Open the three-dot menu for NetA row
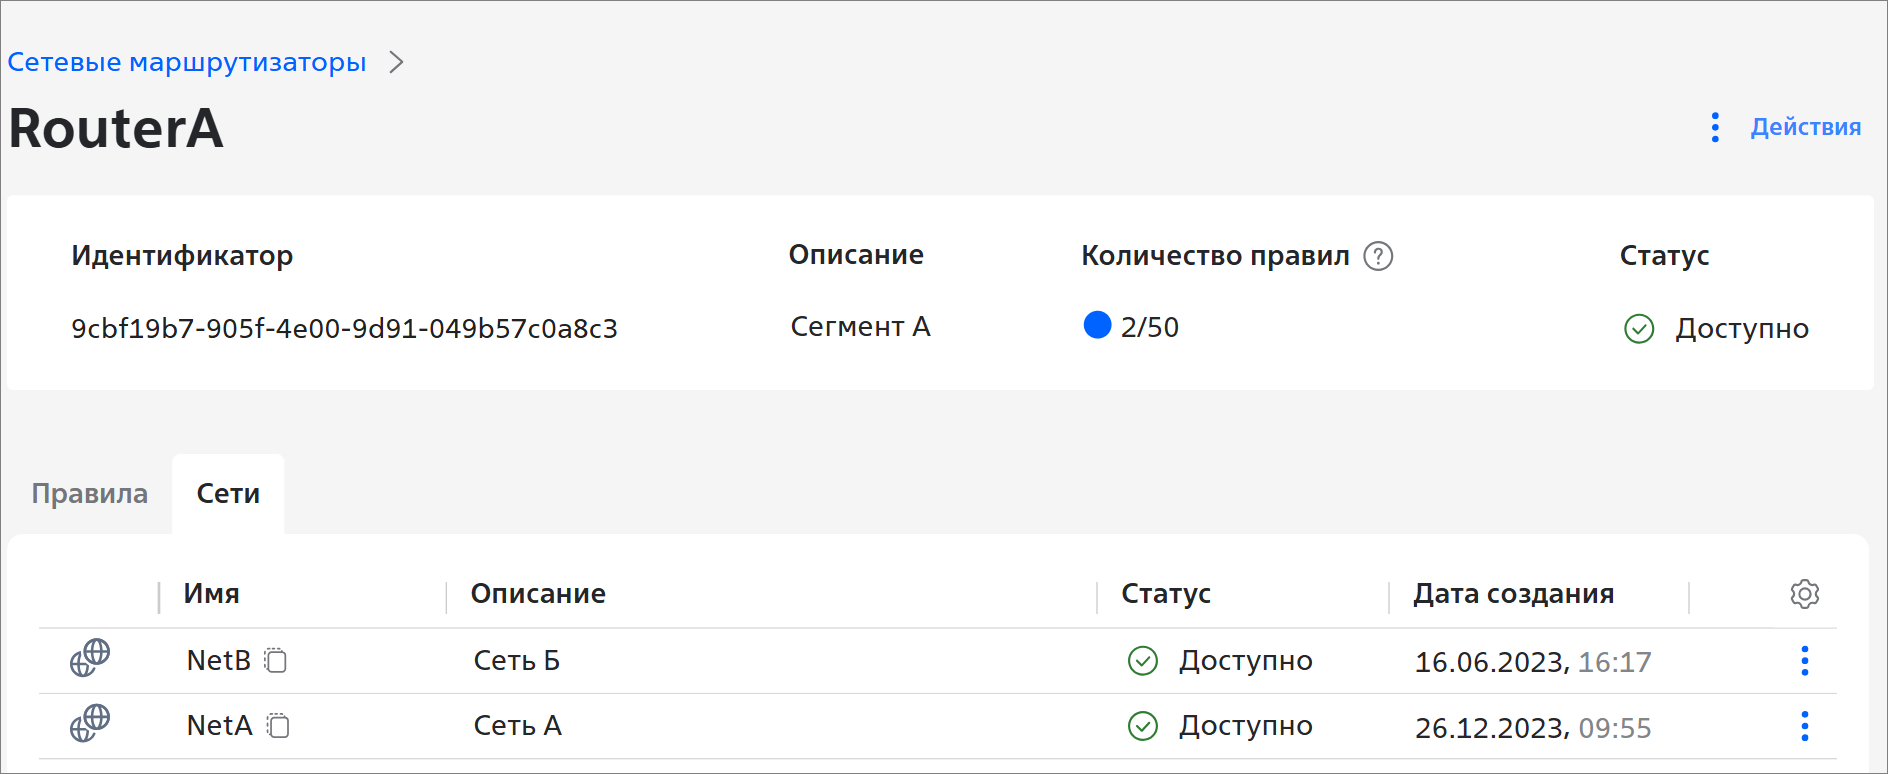This screenshot has width=1888, height=774. 1804,726
